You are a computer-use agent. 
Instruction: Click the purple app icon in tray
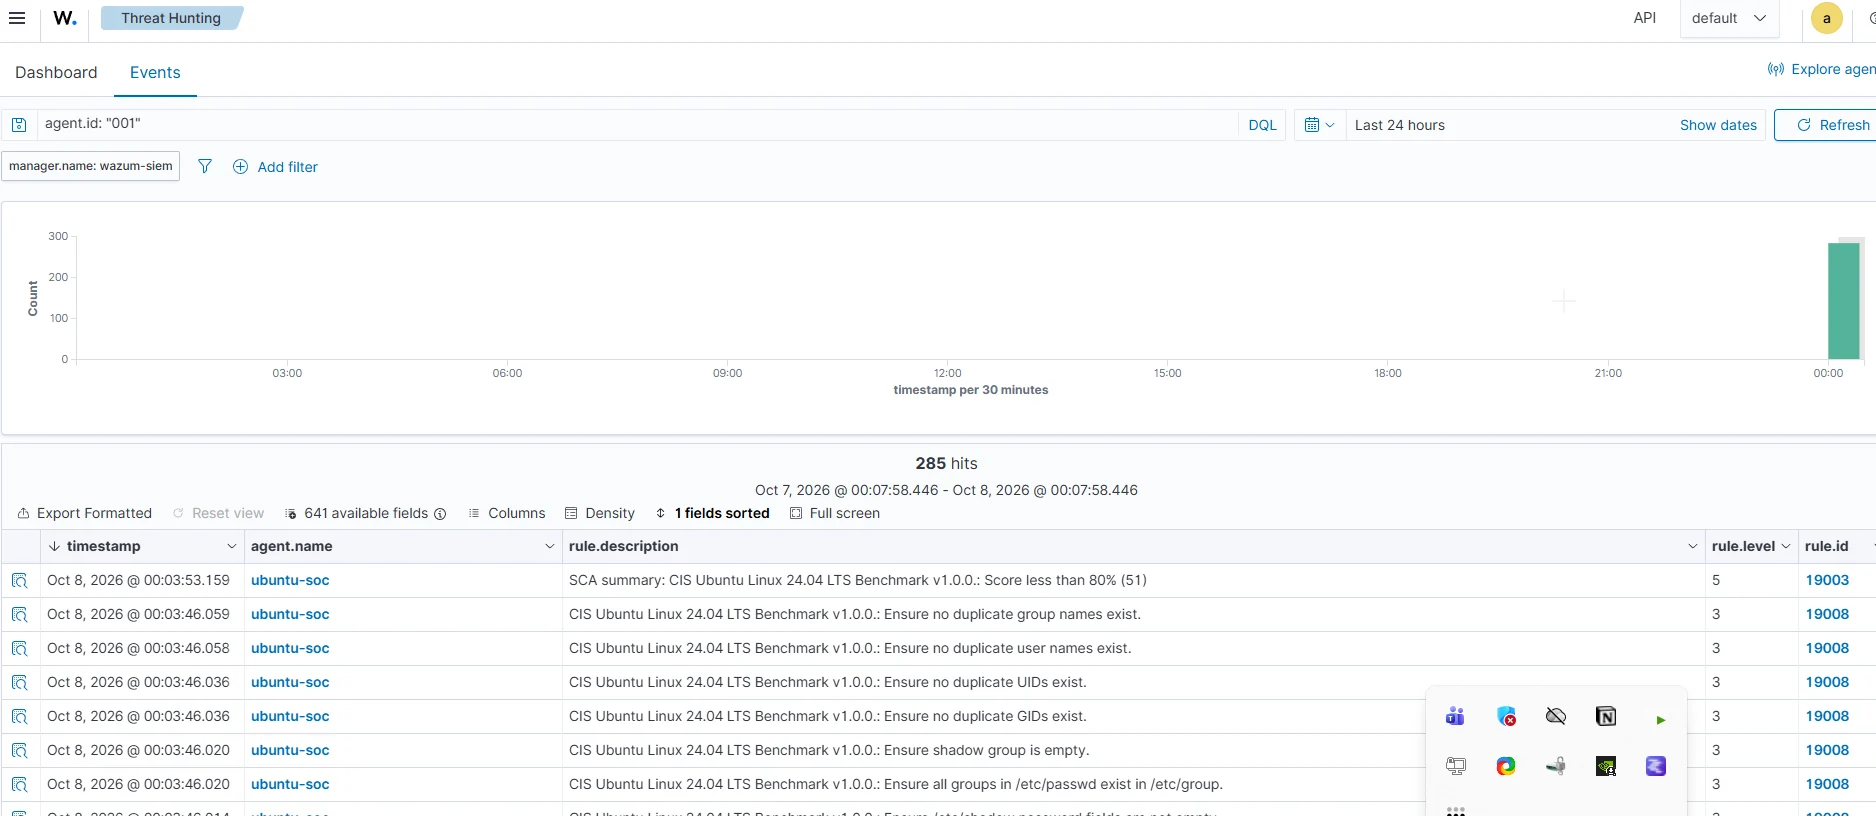click(x=1656, y=766)
